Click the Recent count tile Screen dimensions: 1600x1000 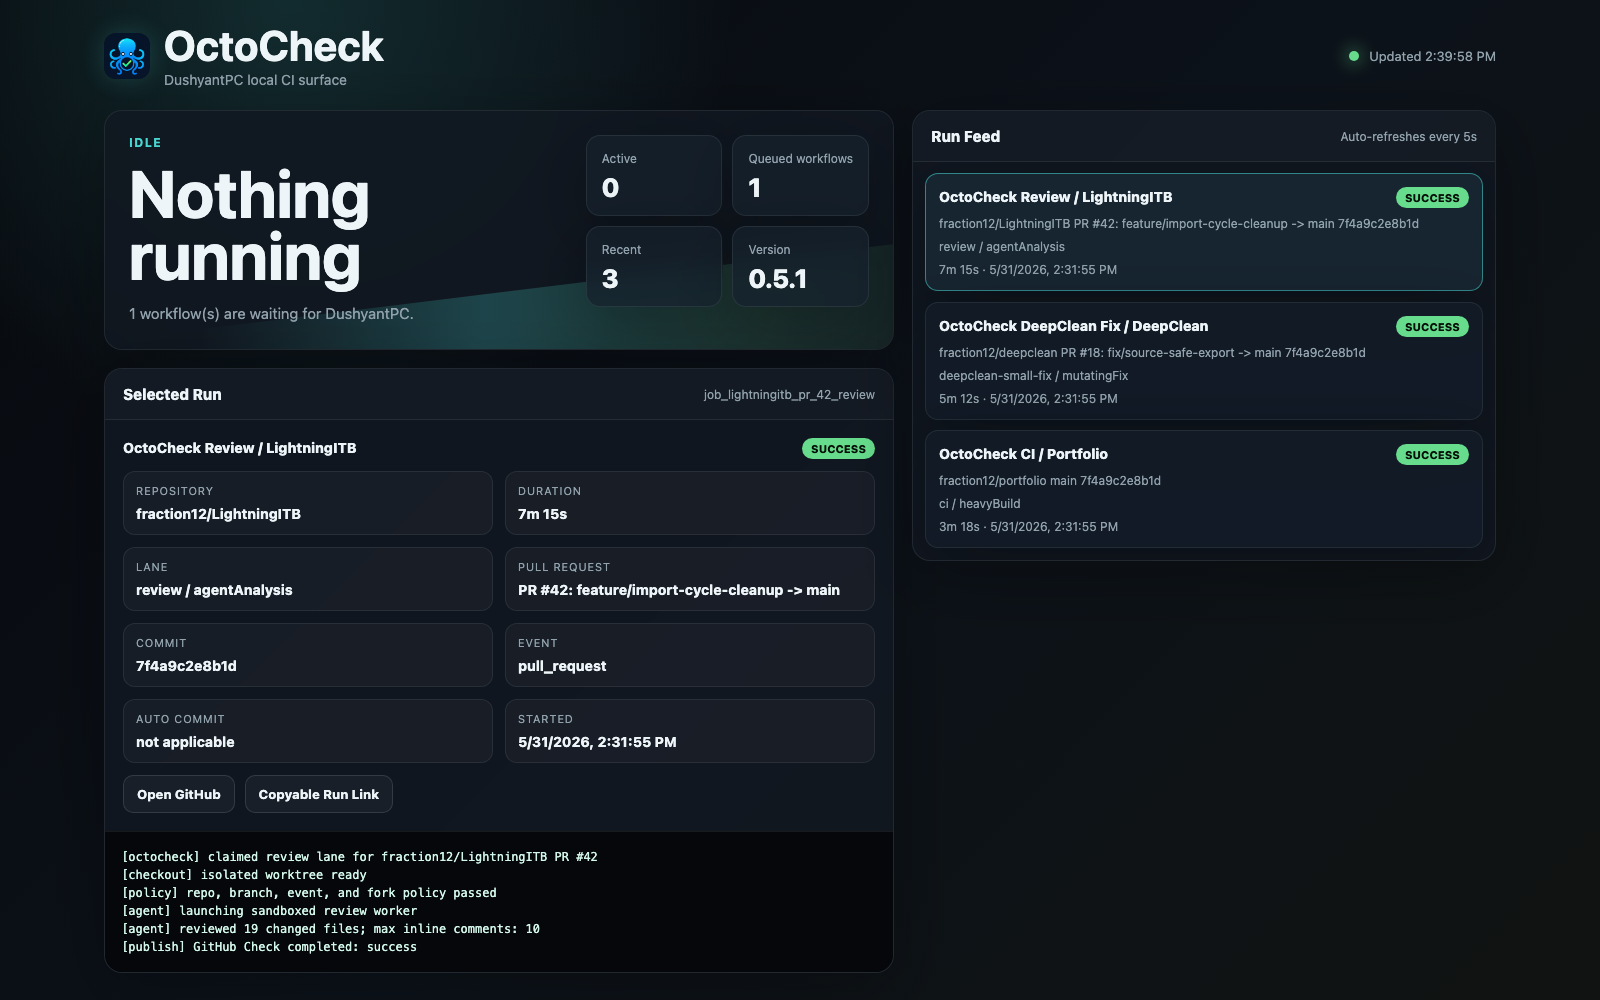(x=654, y=266)
